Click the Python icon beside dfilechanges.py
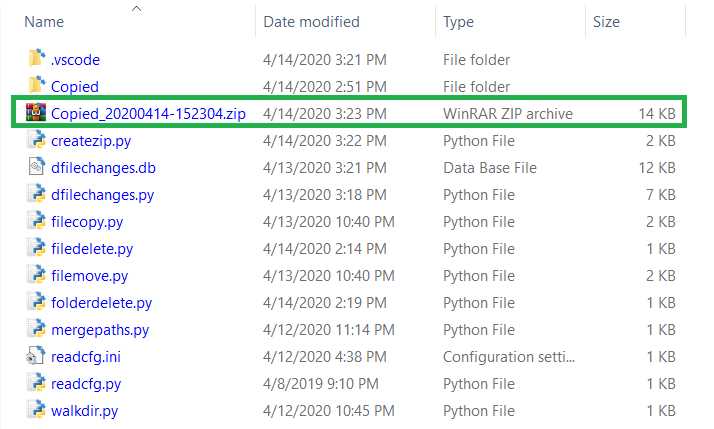 (x=36, y=194)
